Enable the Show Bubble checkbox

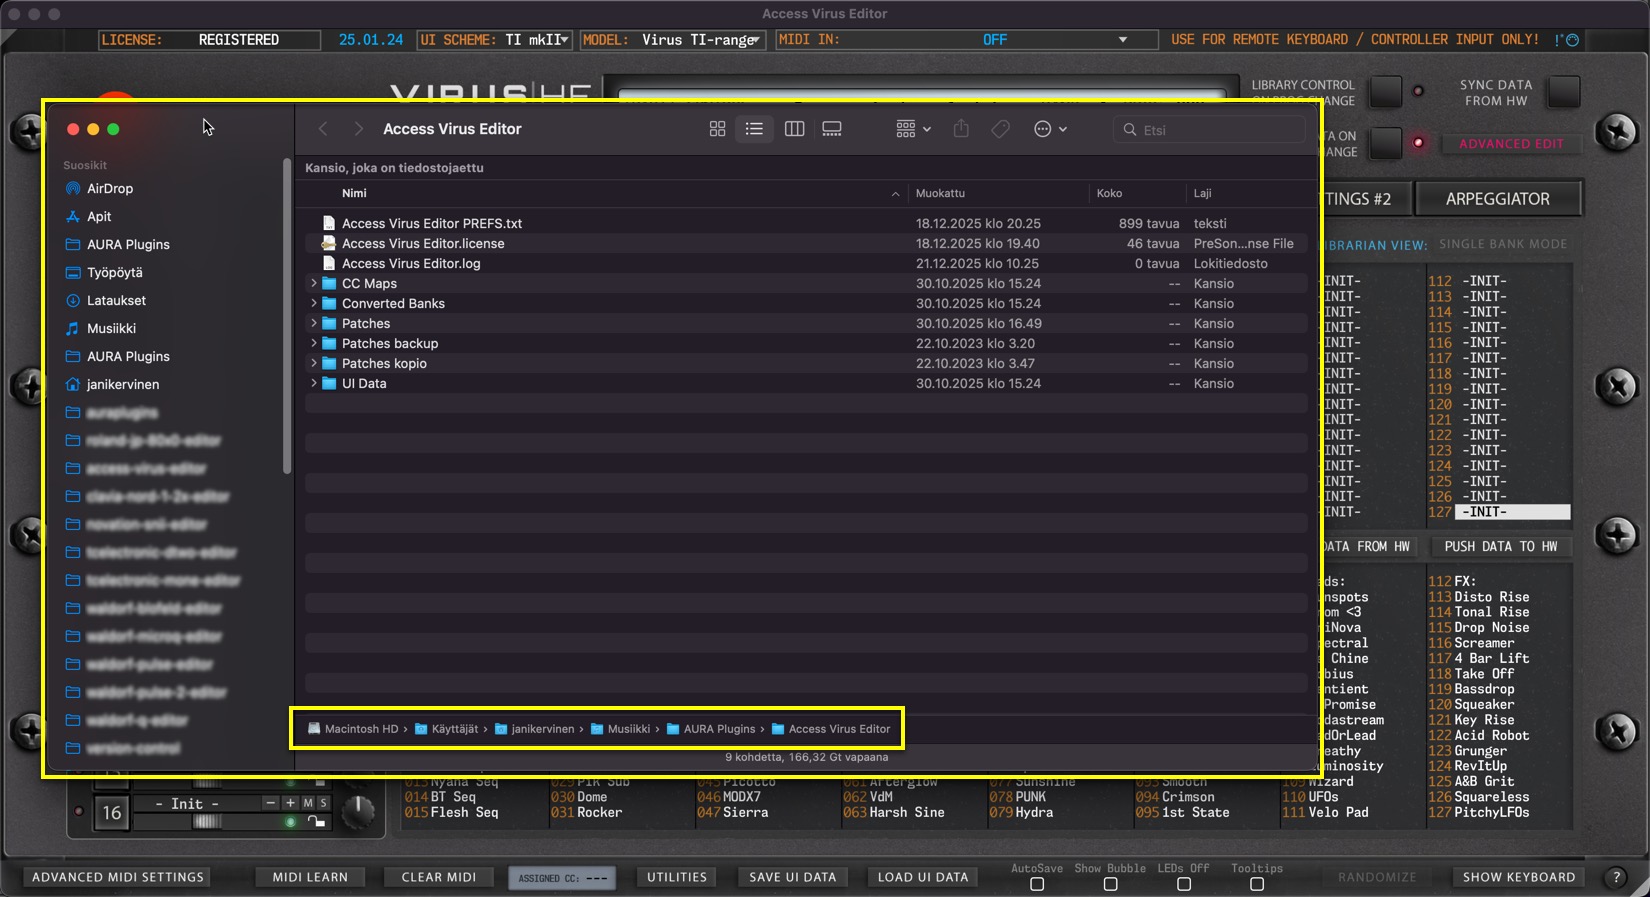coord(1110,884)
